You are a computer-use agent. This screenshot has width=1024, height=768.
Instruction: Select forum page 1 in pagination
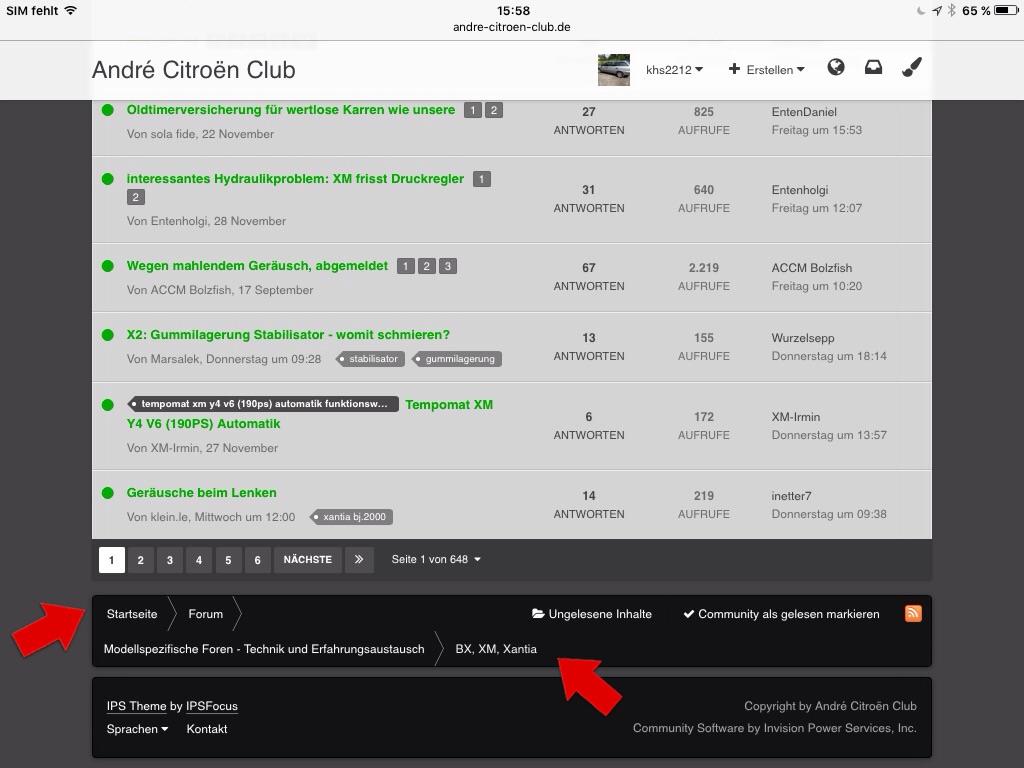point(112,560)
